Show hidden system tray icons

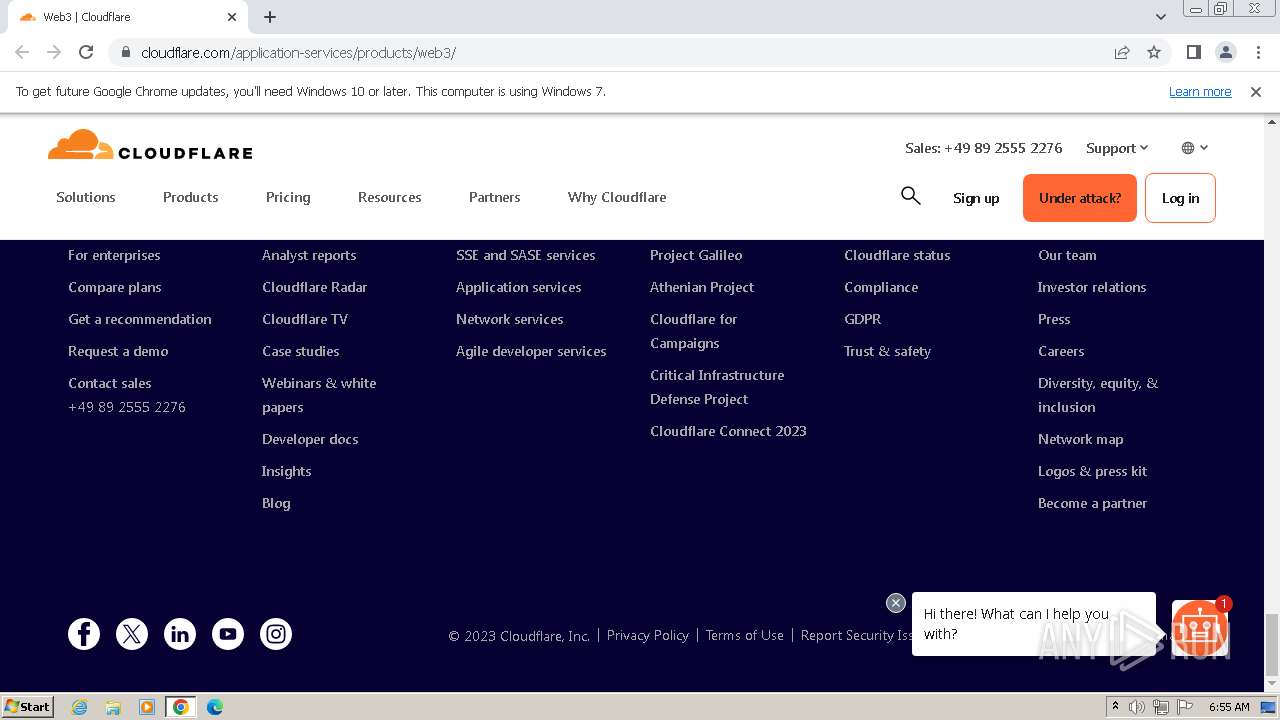(x=1114, y=707)
